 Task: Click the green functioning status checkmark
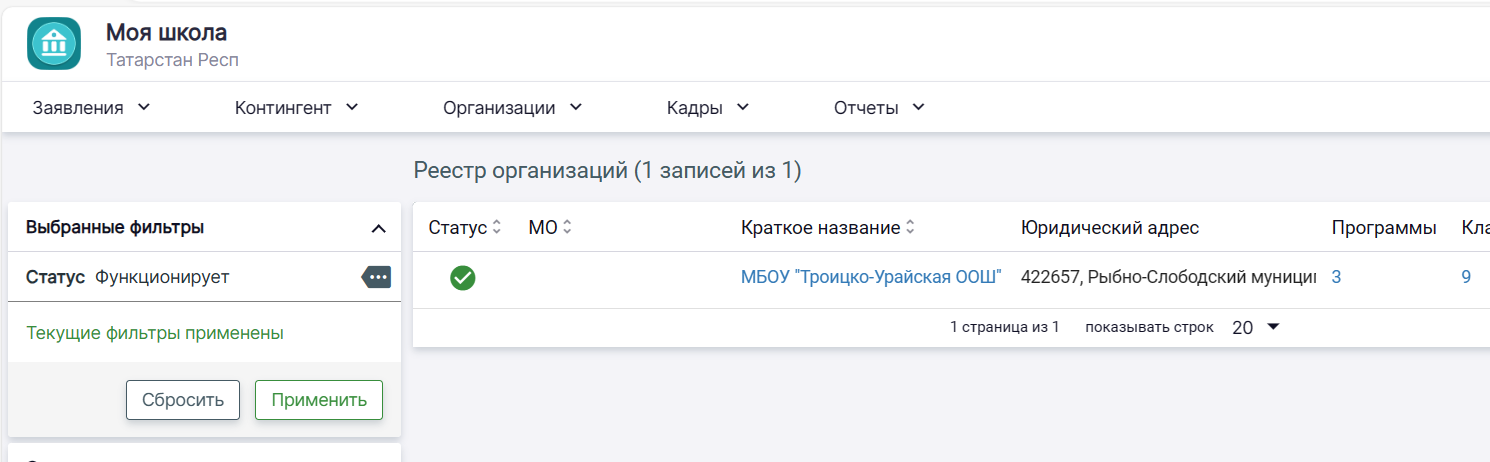click(x=462, y=278)
